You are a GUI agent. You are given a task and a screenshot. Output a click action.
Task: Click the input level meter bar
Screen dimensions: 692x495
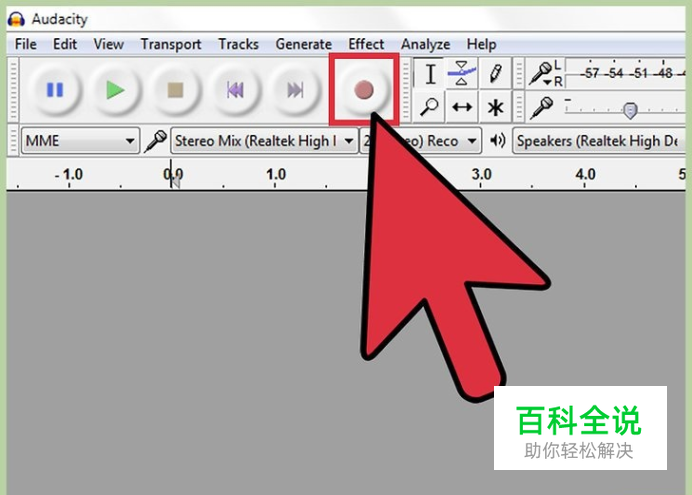pyautogui.click(x=626, y=73)
